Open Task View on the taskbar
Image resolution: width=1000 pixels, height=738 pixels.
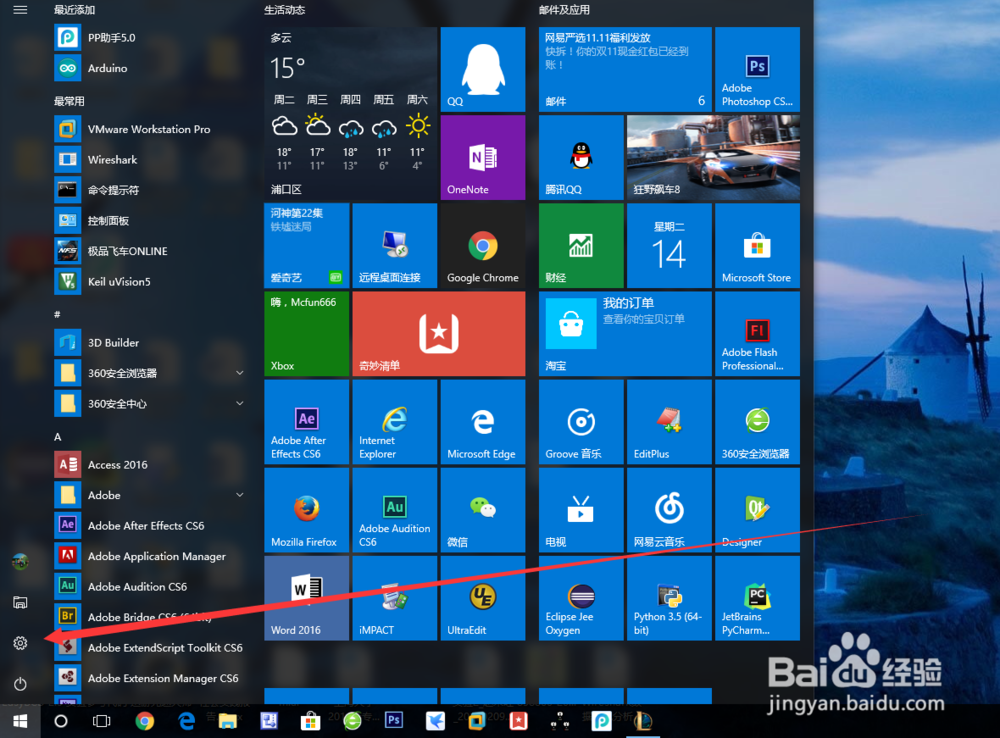point(101,721)
